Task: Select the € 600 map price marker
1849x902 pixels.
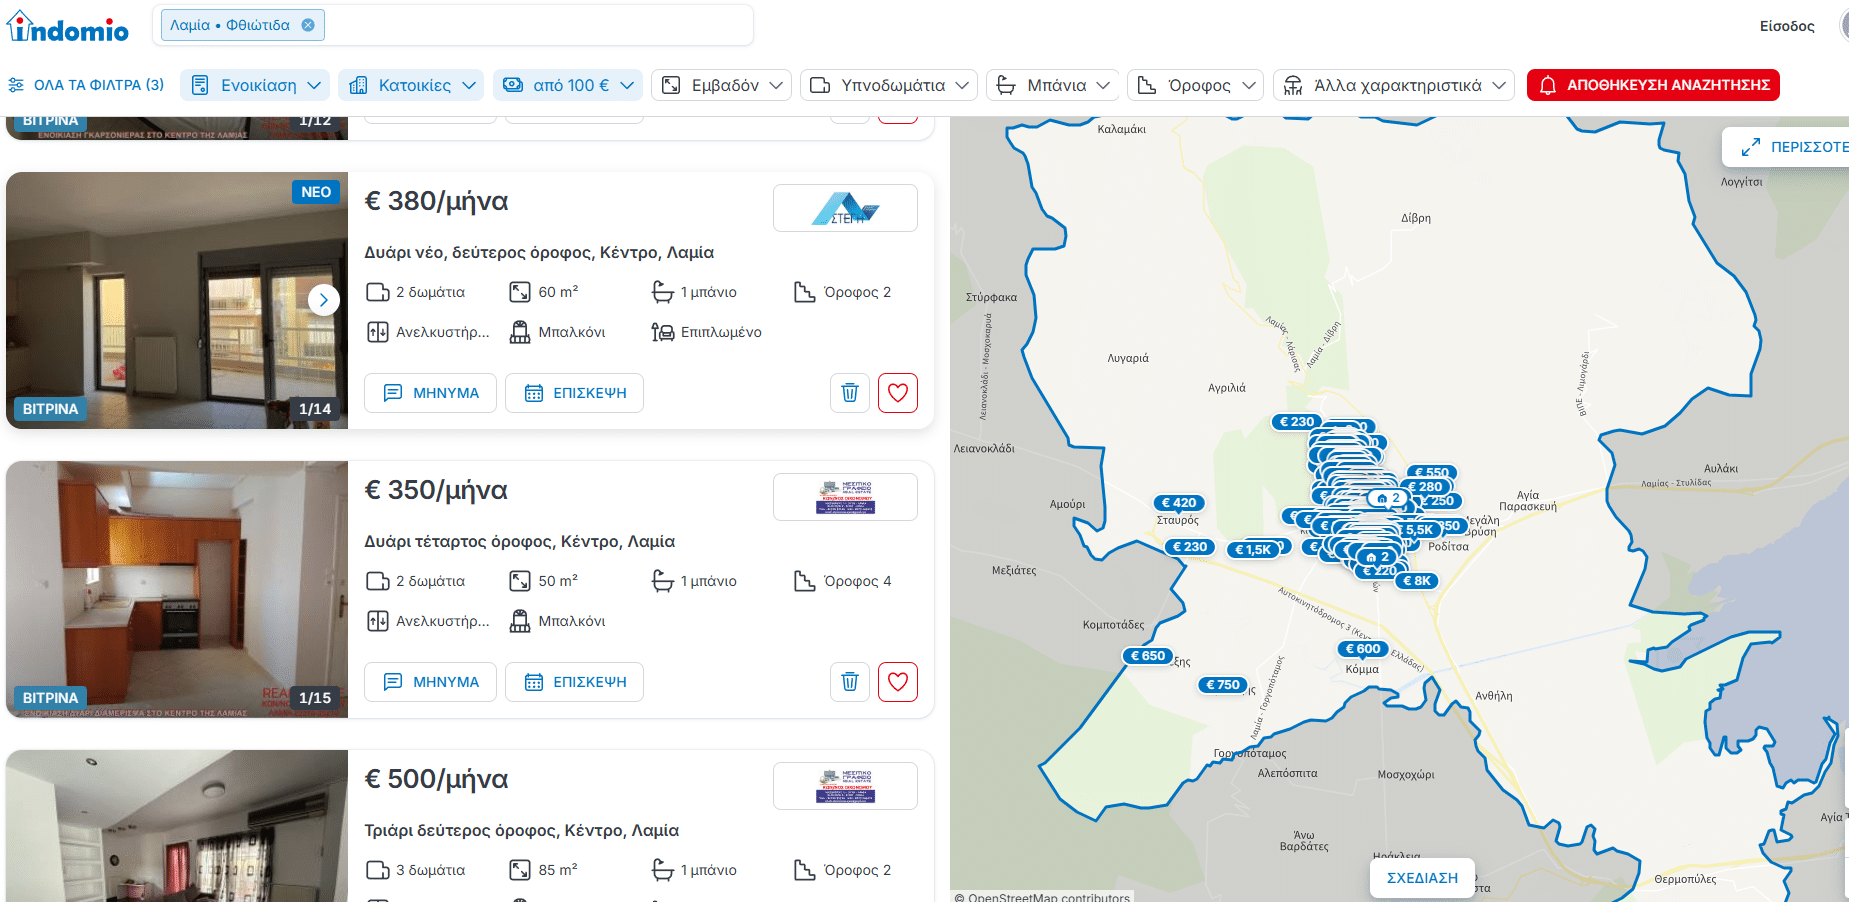Action: click(1362, 649)
